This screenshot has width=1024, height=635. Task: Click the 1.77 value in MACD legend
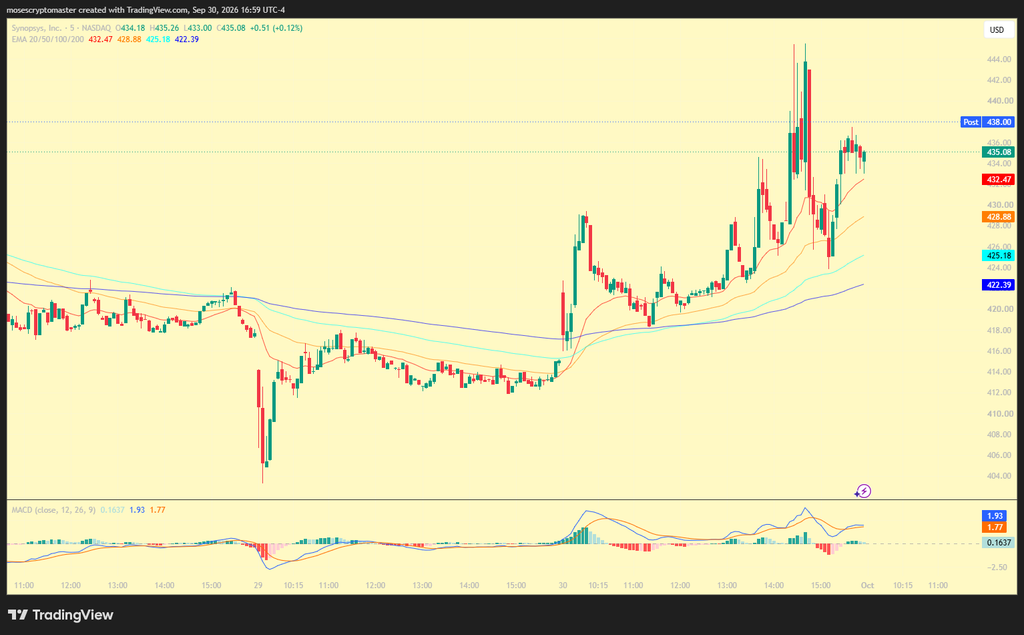click(x=157, y=510)
